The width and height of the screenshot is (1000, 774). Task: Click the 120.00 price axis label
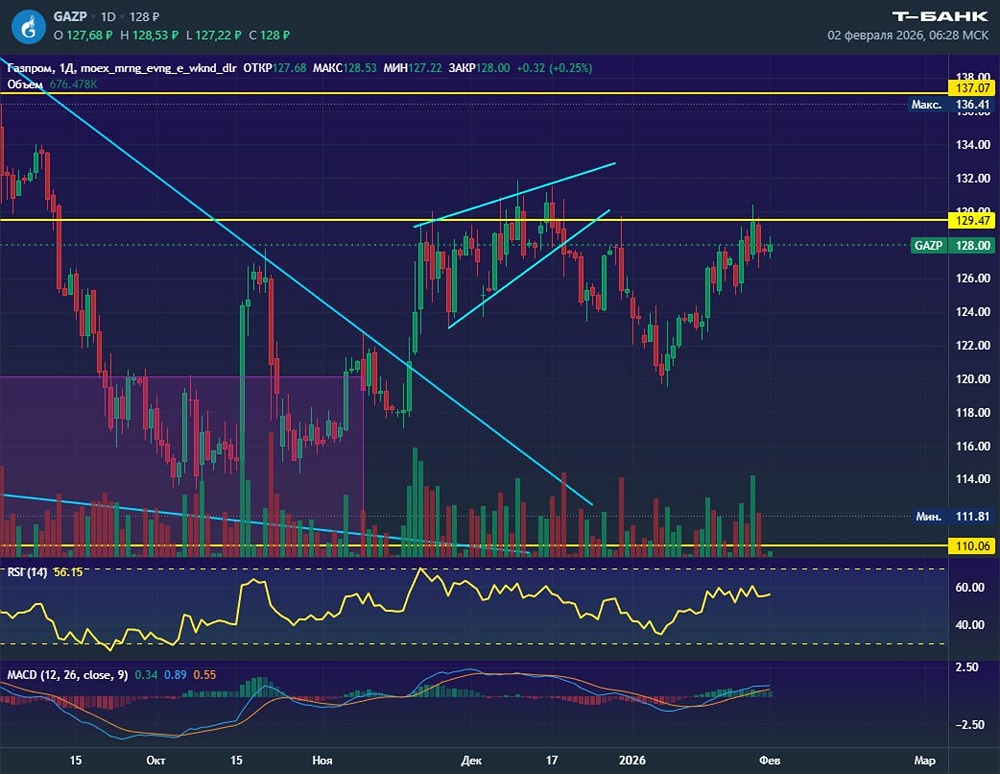[973, 379]
